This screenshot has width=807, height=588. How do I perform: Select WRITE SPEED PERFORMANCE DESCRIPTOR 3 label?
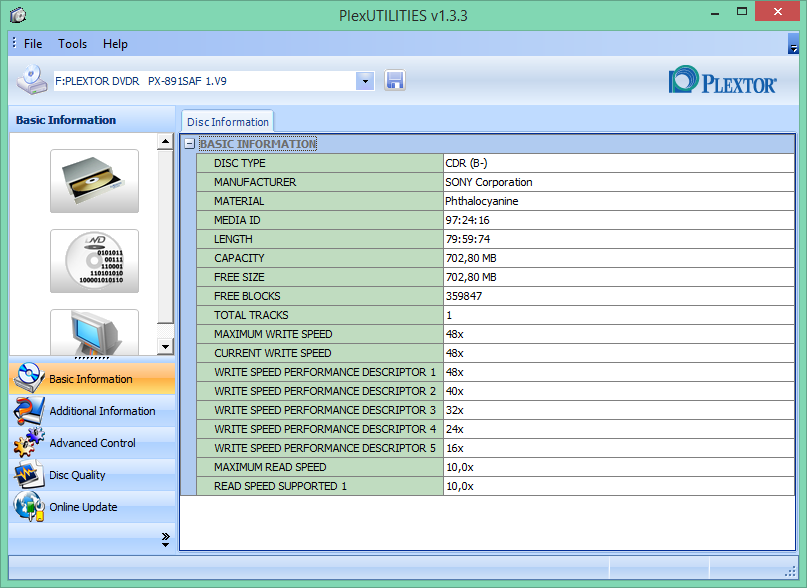(x=325, y=410)
